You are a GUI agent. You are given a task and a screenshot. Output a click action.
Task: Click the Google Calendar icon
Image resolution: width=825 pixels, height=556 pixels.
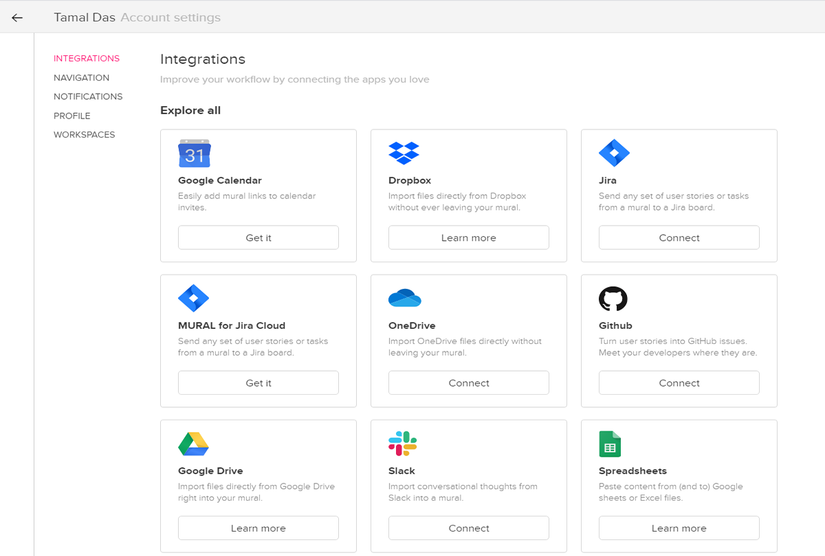click(x=194, y=153)
